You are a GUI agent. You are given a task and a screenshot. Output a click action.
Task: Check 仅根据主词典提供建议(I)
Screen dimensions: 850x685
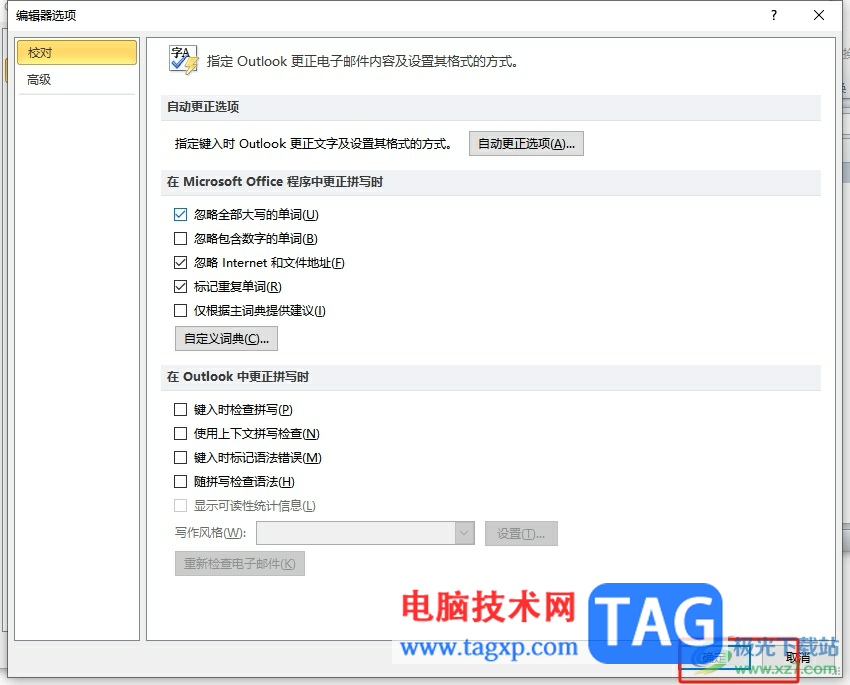pos(181,311)
